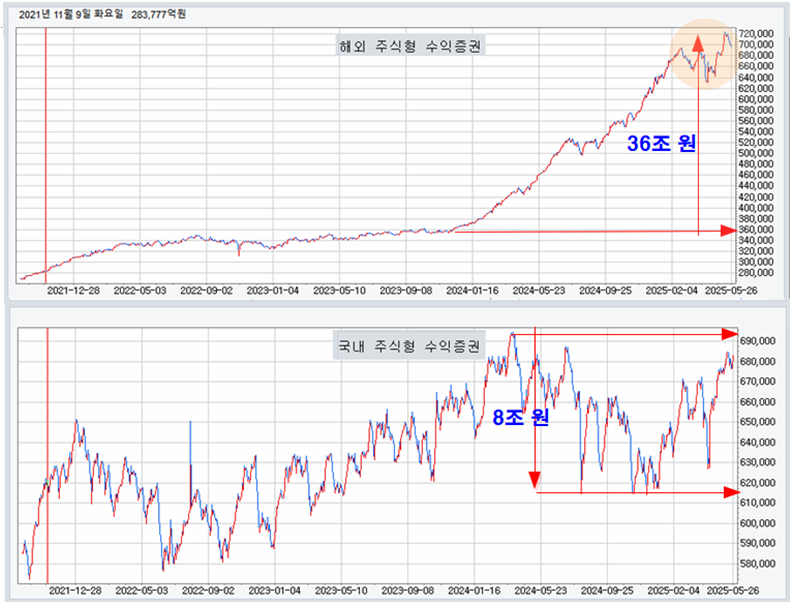
Task: Click 2024-05-23 date under the overseas chart
Action: click(x=539, y=291)
